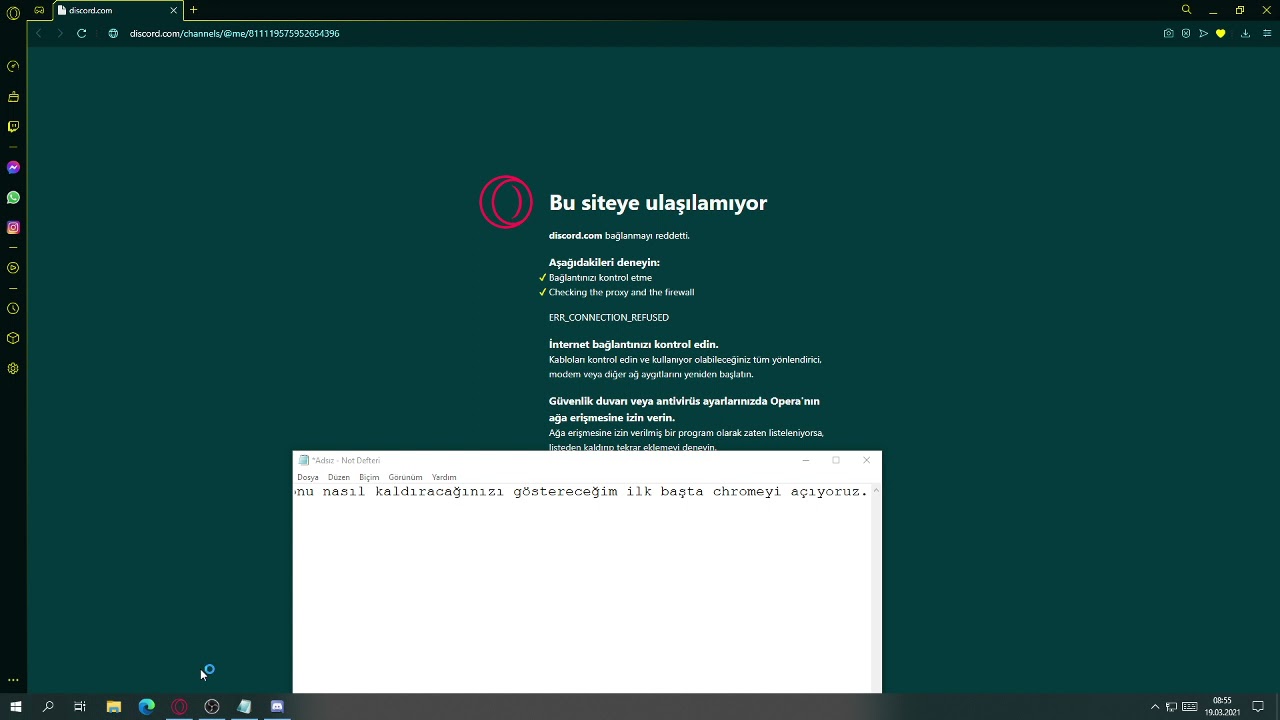This screenshot has height=720, width=1280.
Task: Click 'Checking the proxy and the firewall' suggestion
Action: [x=621, y=292]
